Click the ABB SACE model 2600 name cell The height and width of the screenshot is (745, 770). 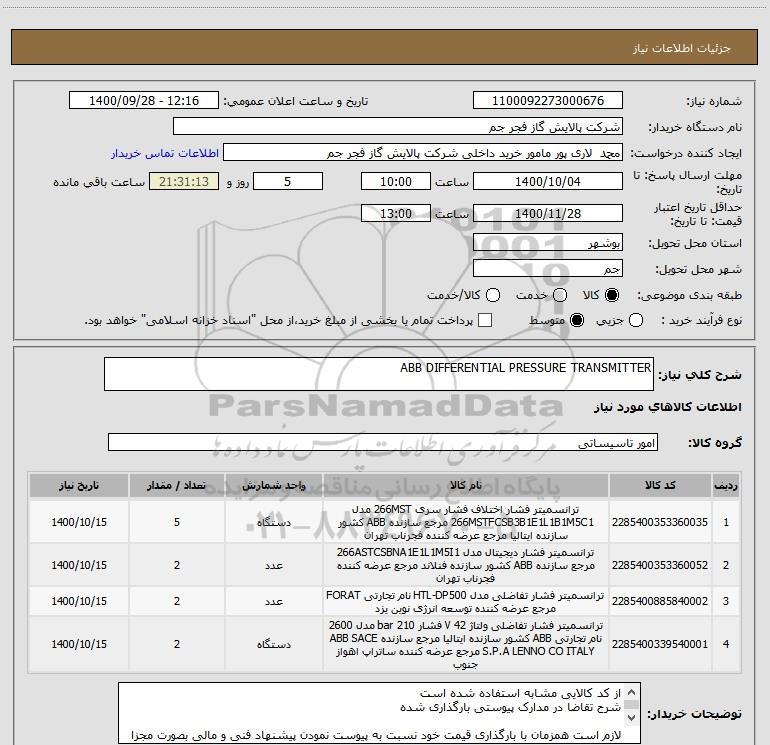(x=466, y=644)
